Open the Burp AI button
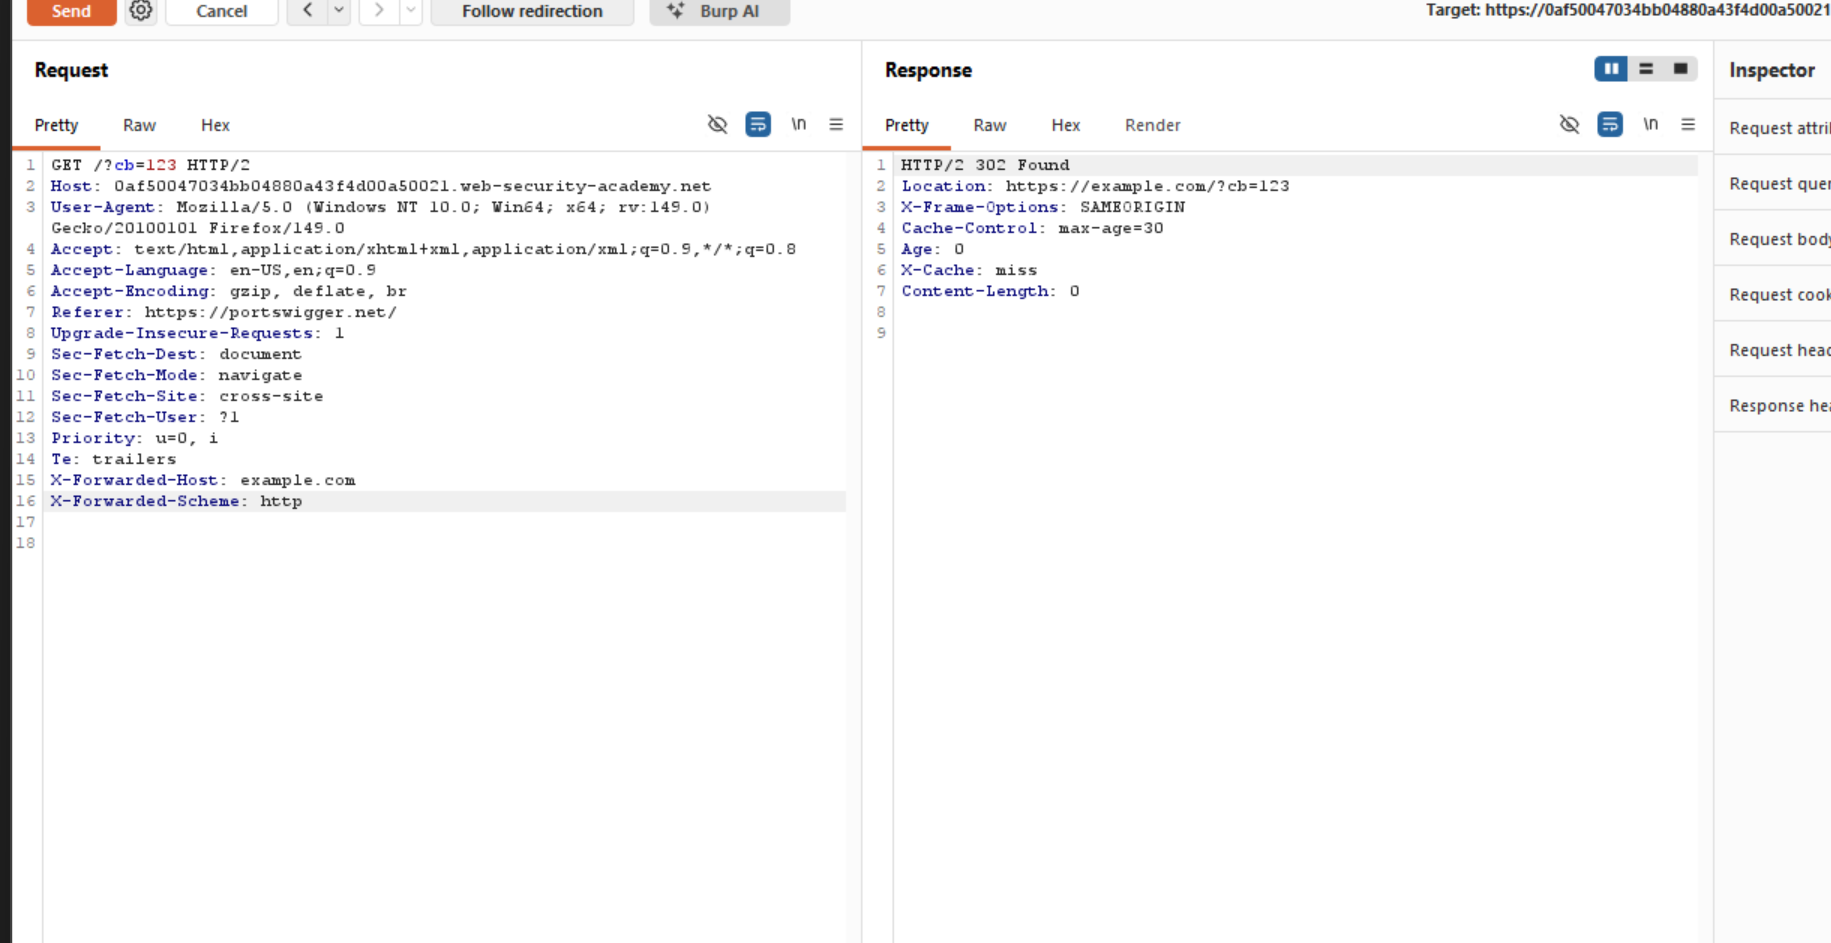The width and height of the screenshot is (1831, 943). click(719, 11)
